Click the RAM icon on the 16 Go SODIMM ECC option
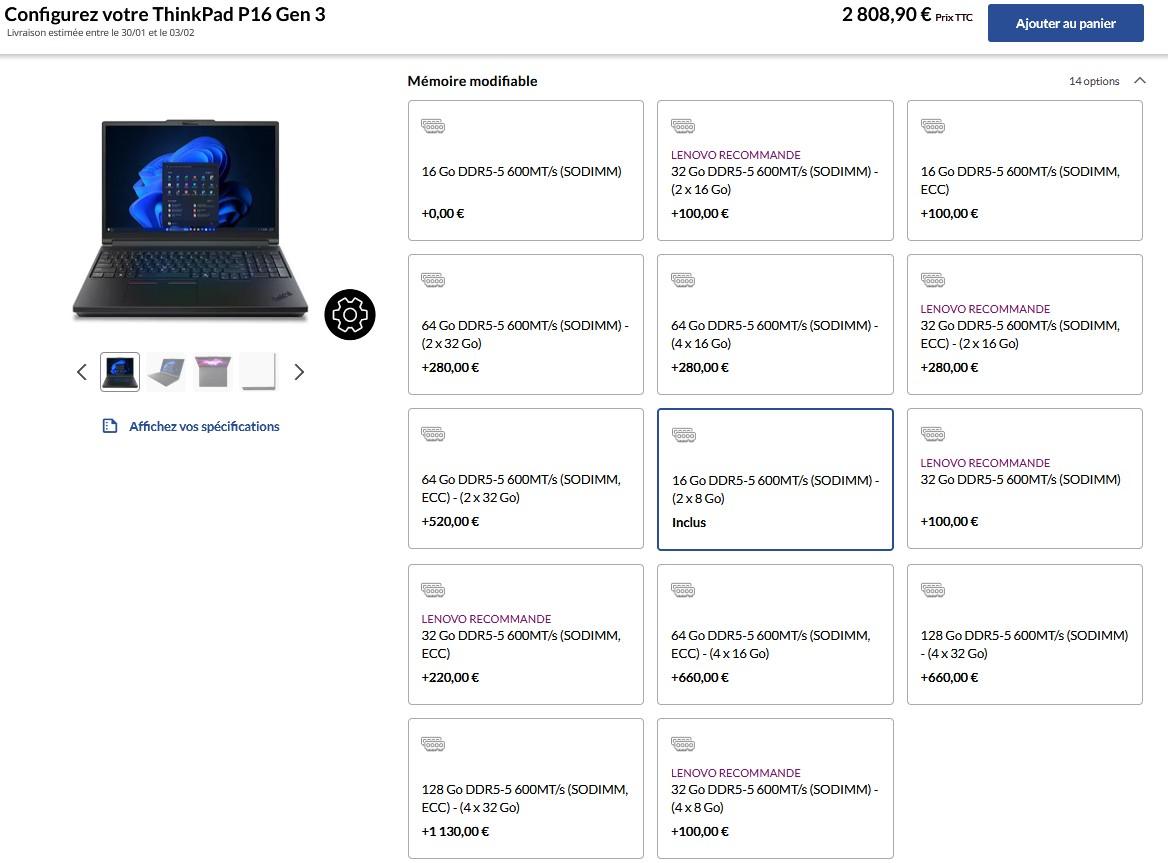The image size is (1168, 863). click(933, 126)
